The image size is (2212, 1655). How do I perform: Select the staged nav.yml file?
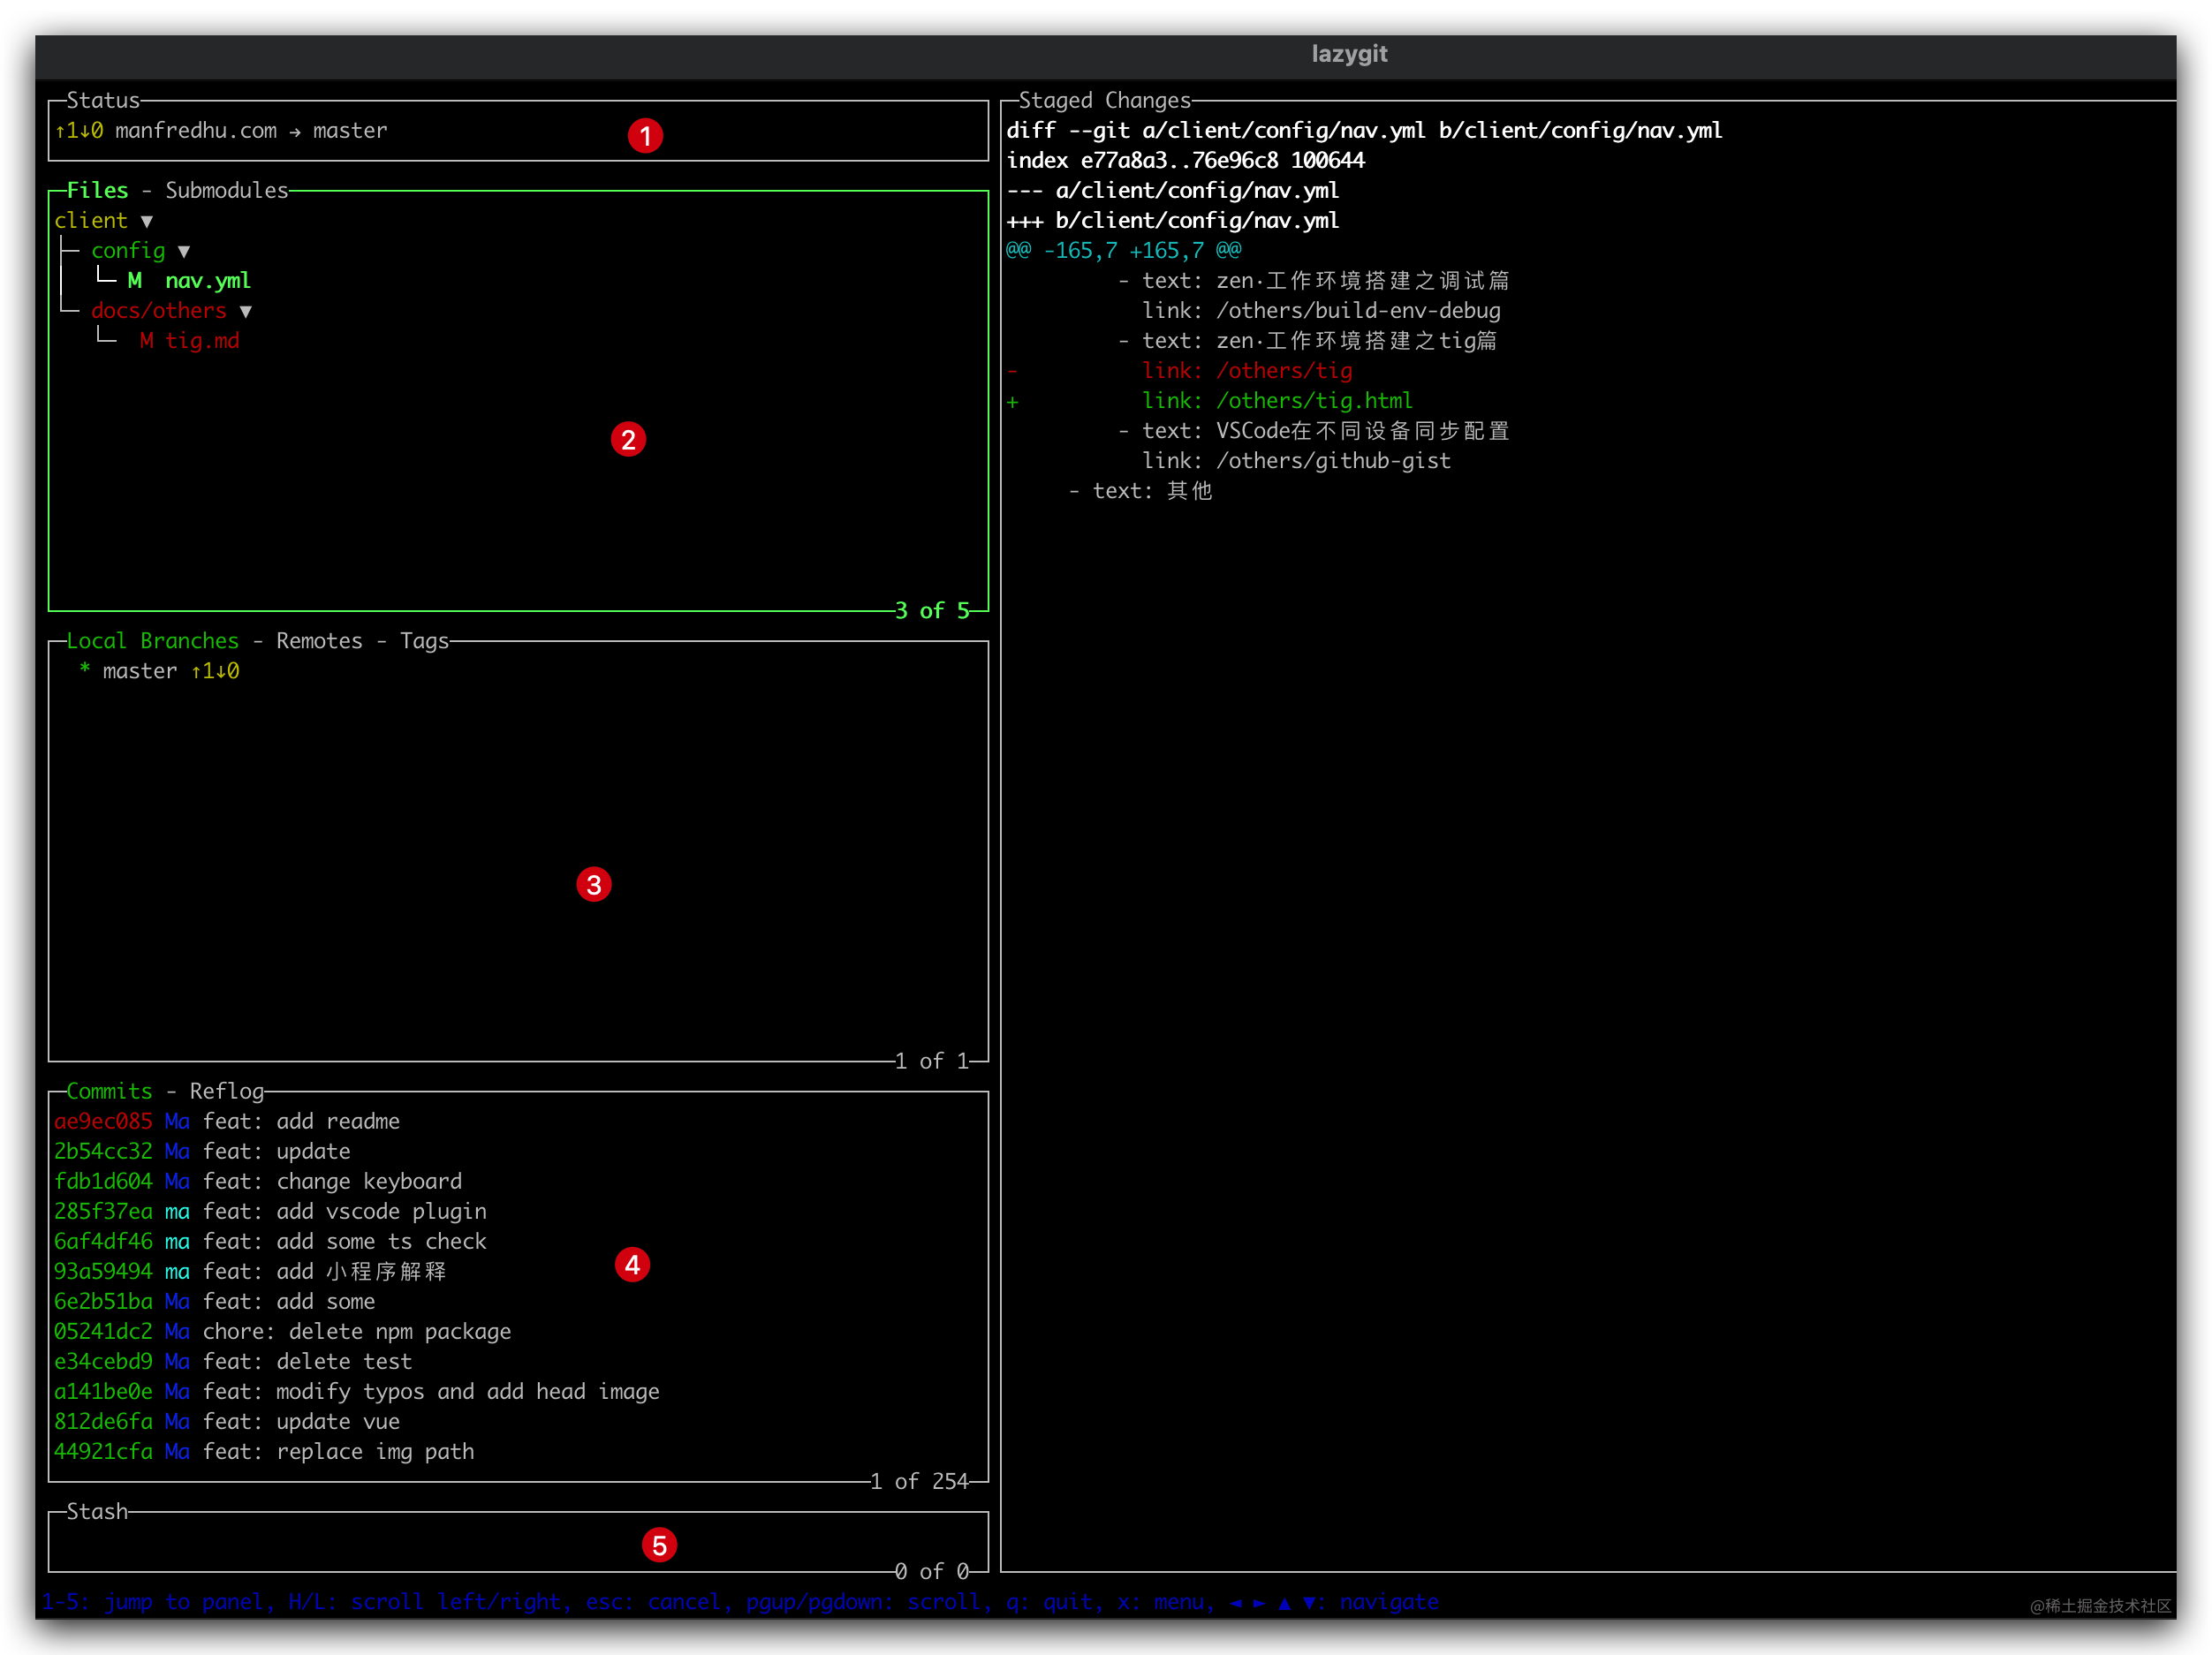[207, 281]
